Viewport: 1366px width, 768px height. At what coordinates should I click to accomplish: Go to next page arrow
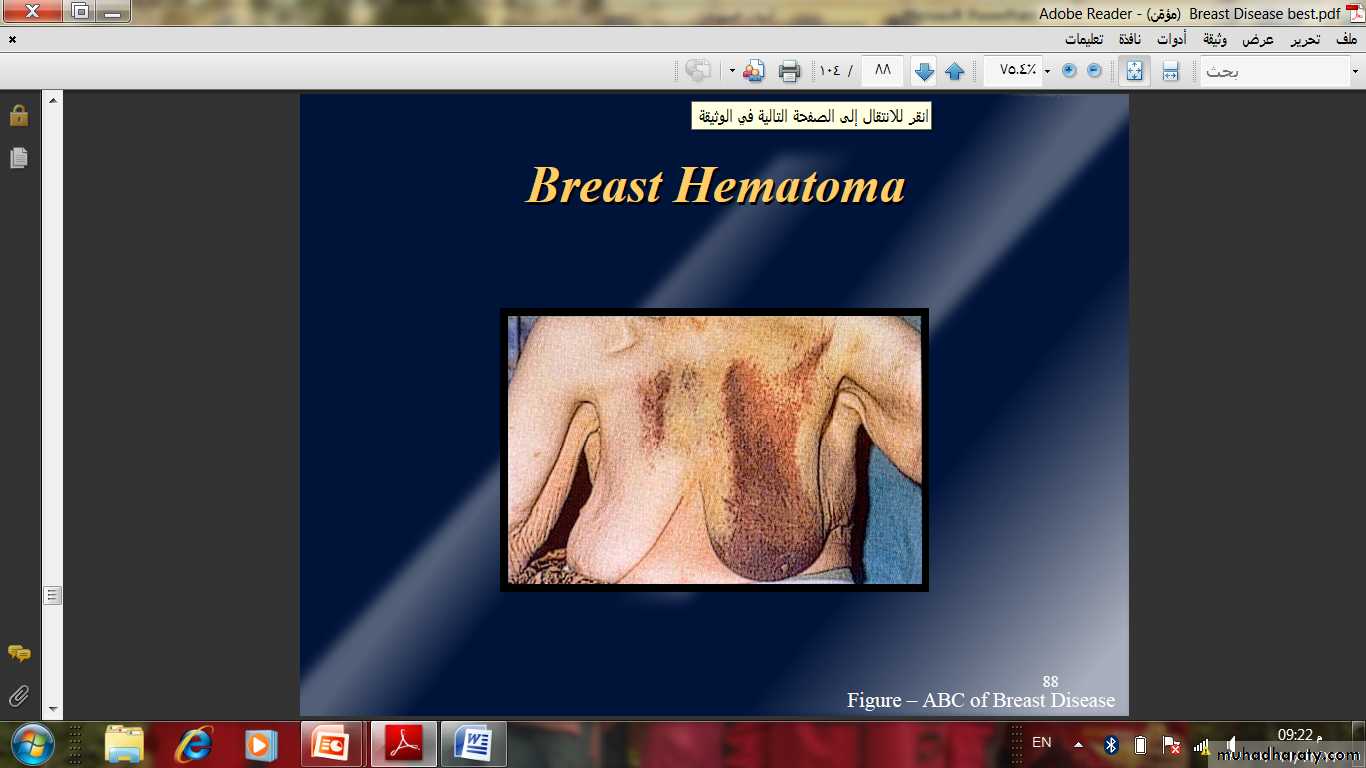[x=924, y=71]
